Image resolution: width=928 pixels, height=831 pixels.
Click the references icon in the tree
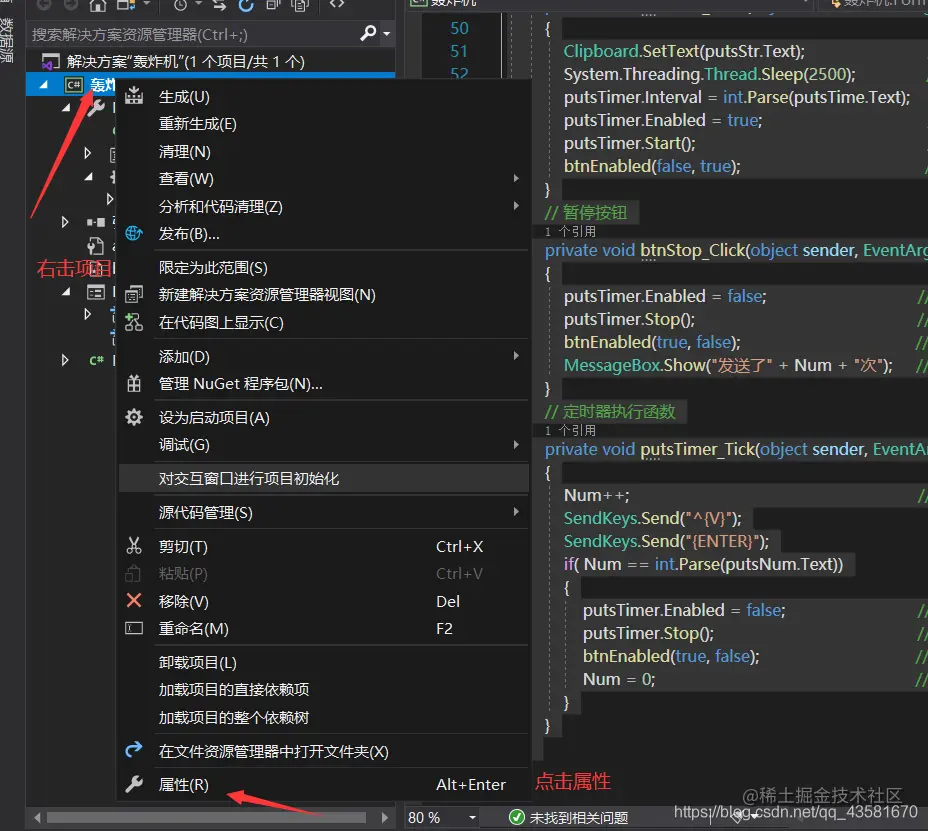coord(96,223)
